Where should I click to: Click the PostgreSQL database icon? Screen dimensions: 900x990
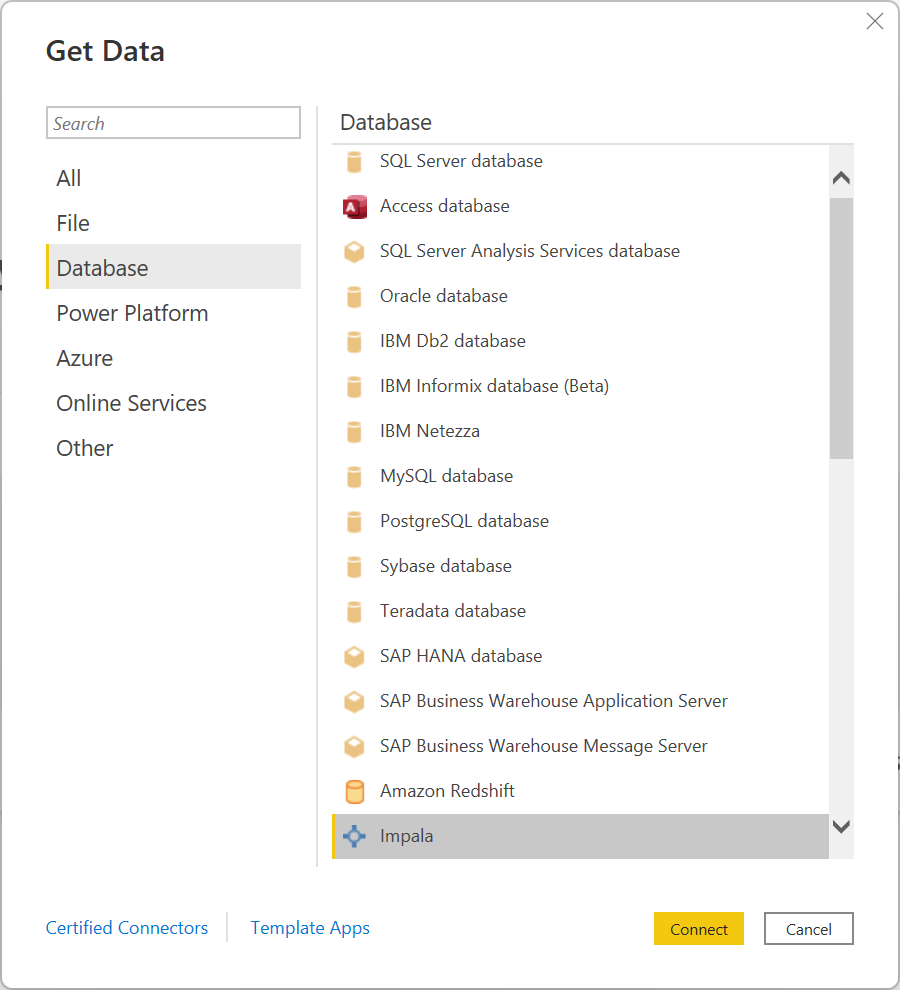(354, 521)
